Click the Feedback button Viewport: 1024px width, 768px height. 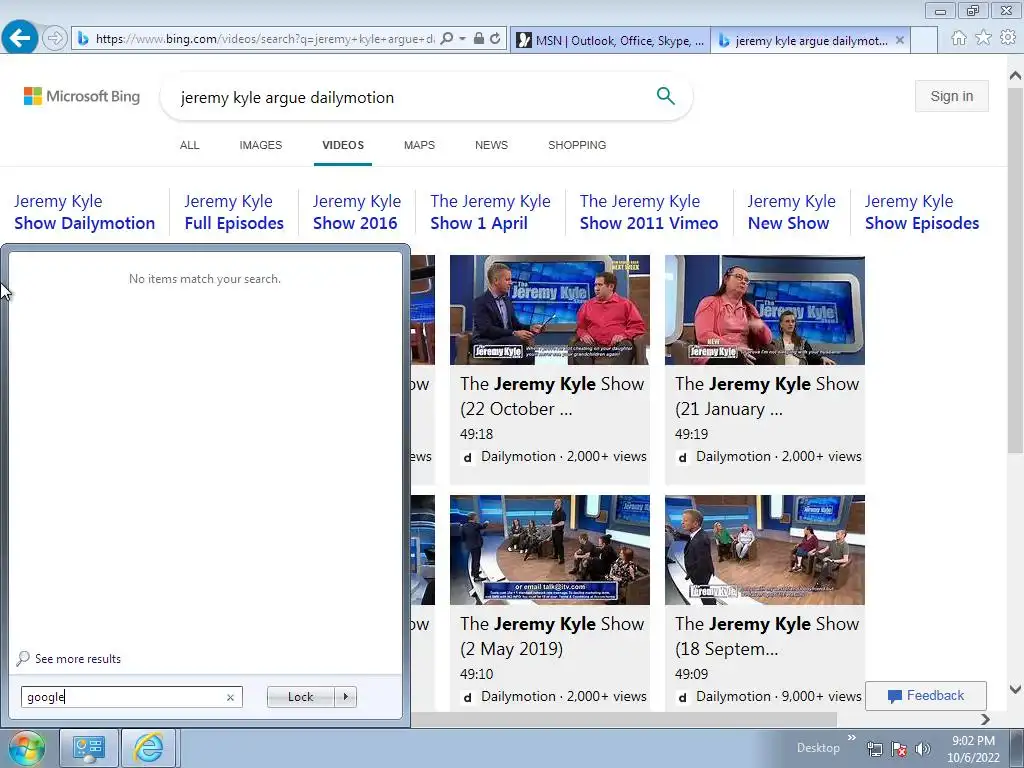926,696
